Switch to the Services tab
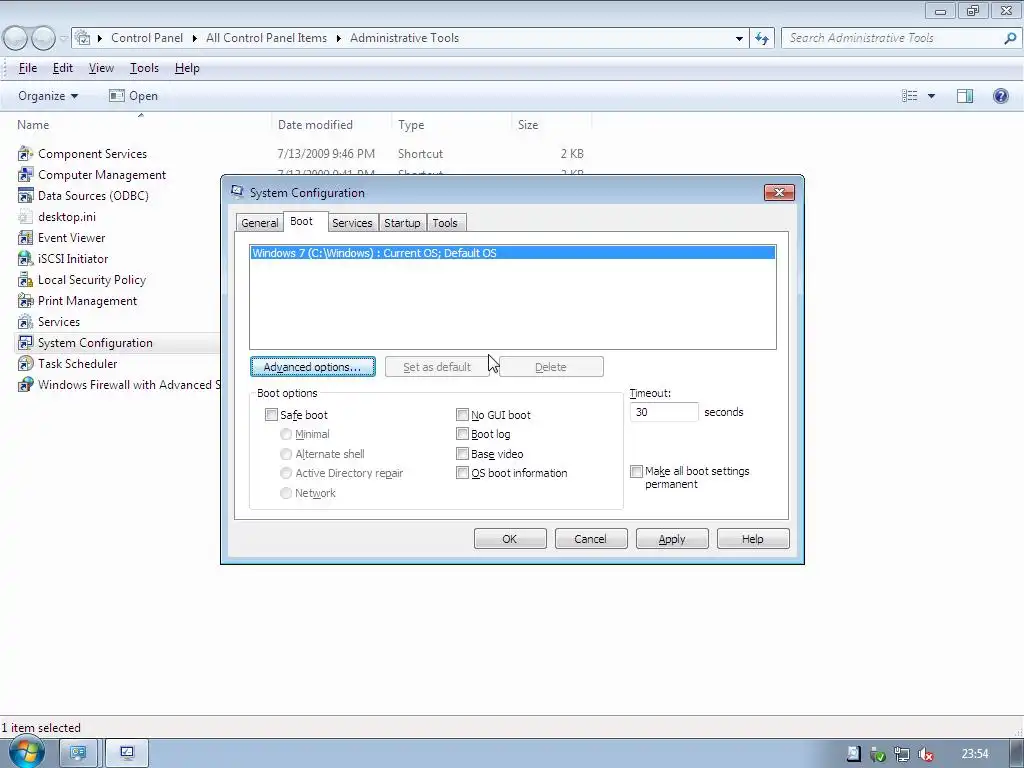1024x768 pixels. click(x=352, y=223)
